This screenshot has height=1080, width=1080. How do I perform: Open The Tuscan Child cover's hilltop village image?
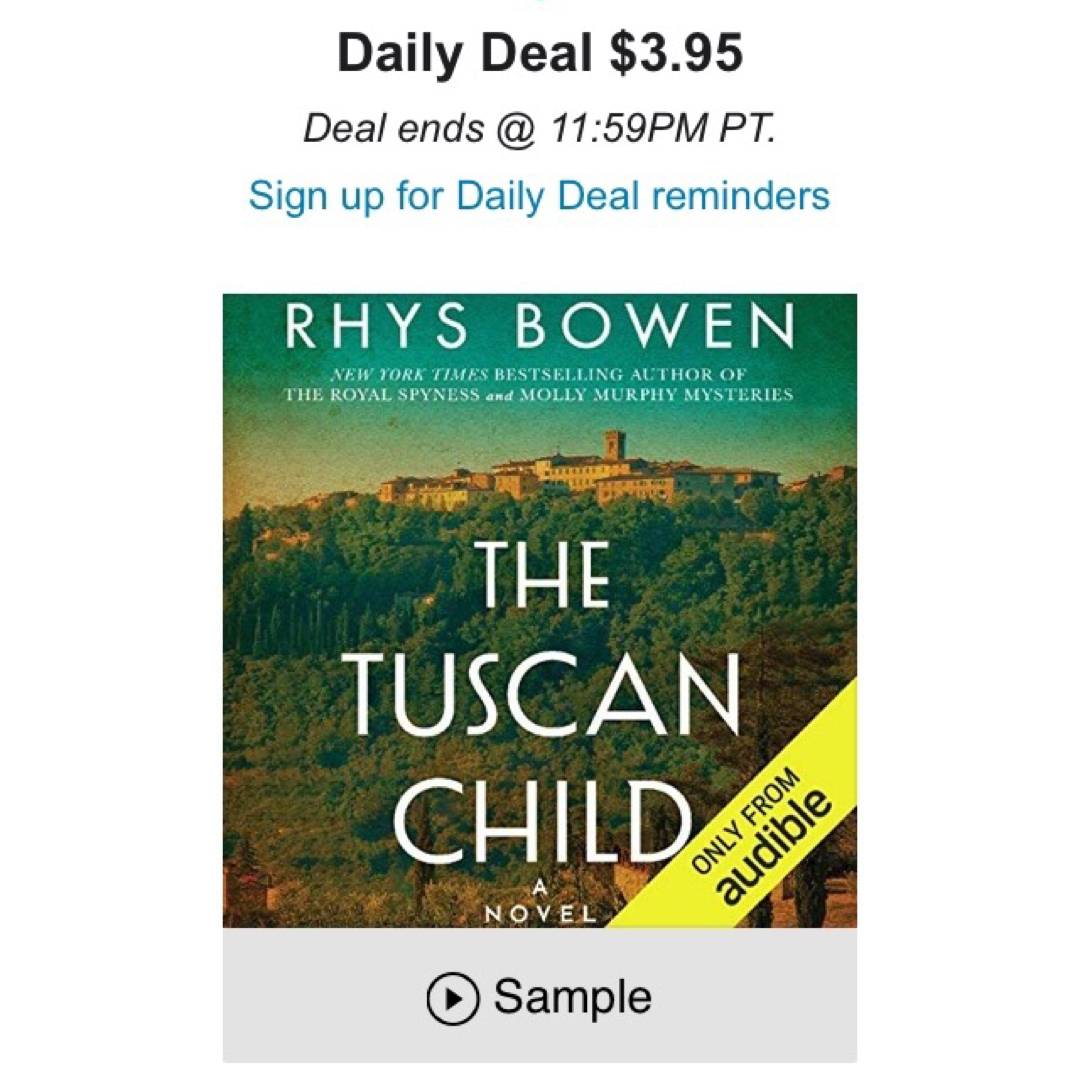tap(580, 468)
